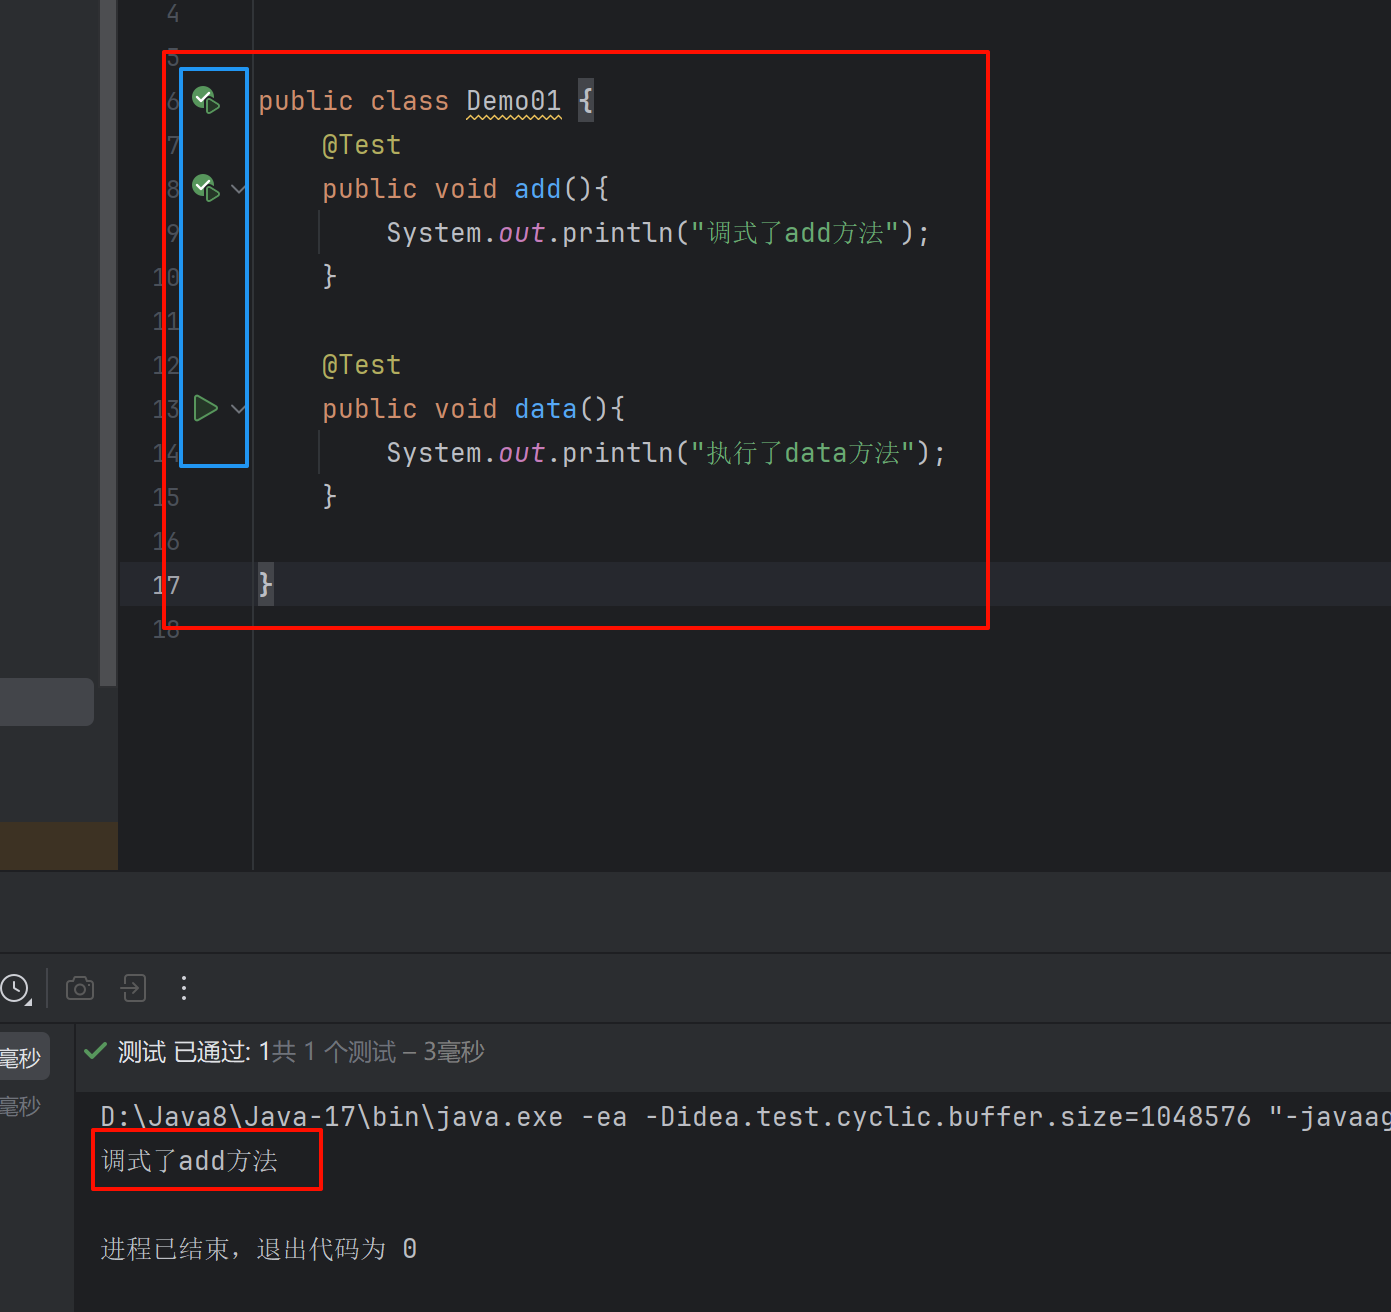Click the run icon beside add() method
Viewport: 1391px width, 1312px height.
coord(206,188)
